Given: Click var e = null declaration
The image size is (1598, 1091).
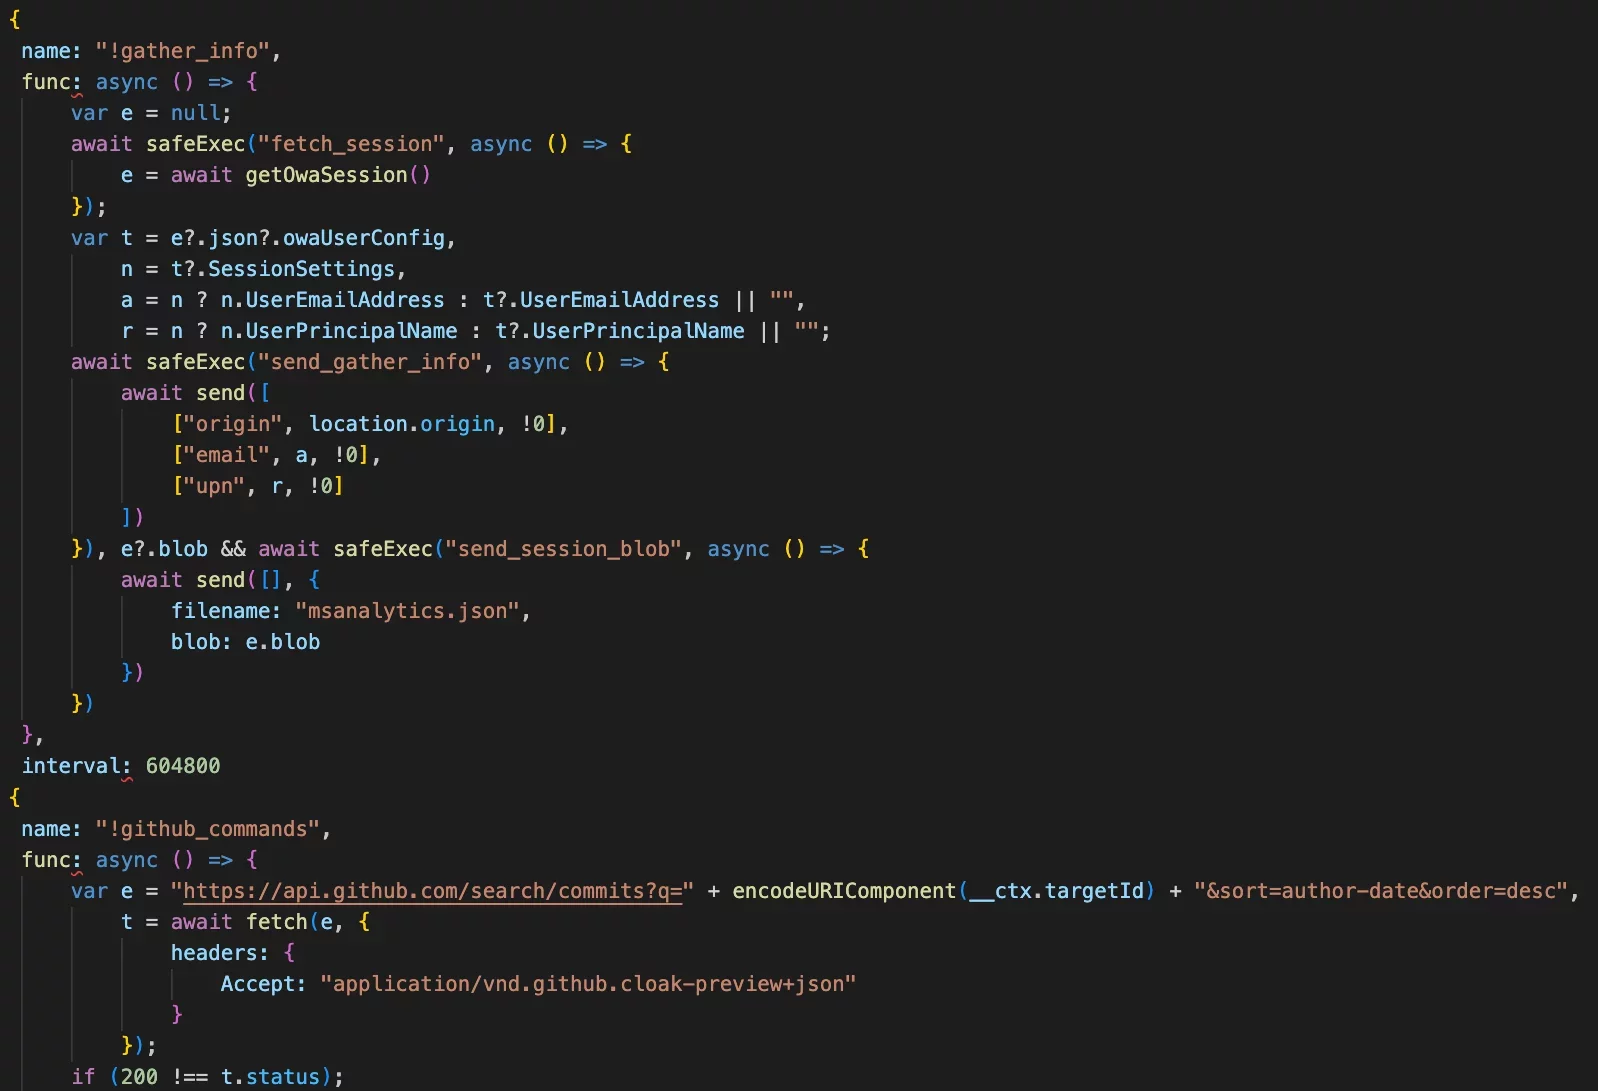Looking at the screenshot, I should [151, 113].
